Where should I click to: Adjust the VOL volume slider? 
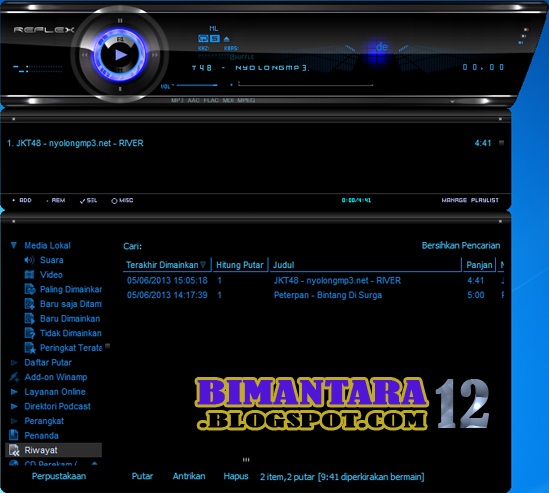tap(197, 85)
